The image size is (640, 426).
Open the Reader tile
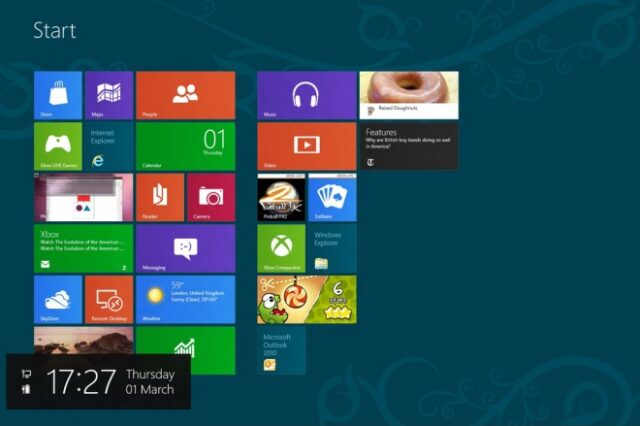point(160,197)
